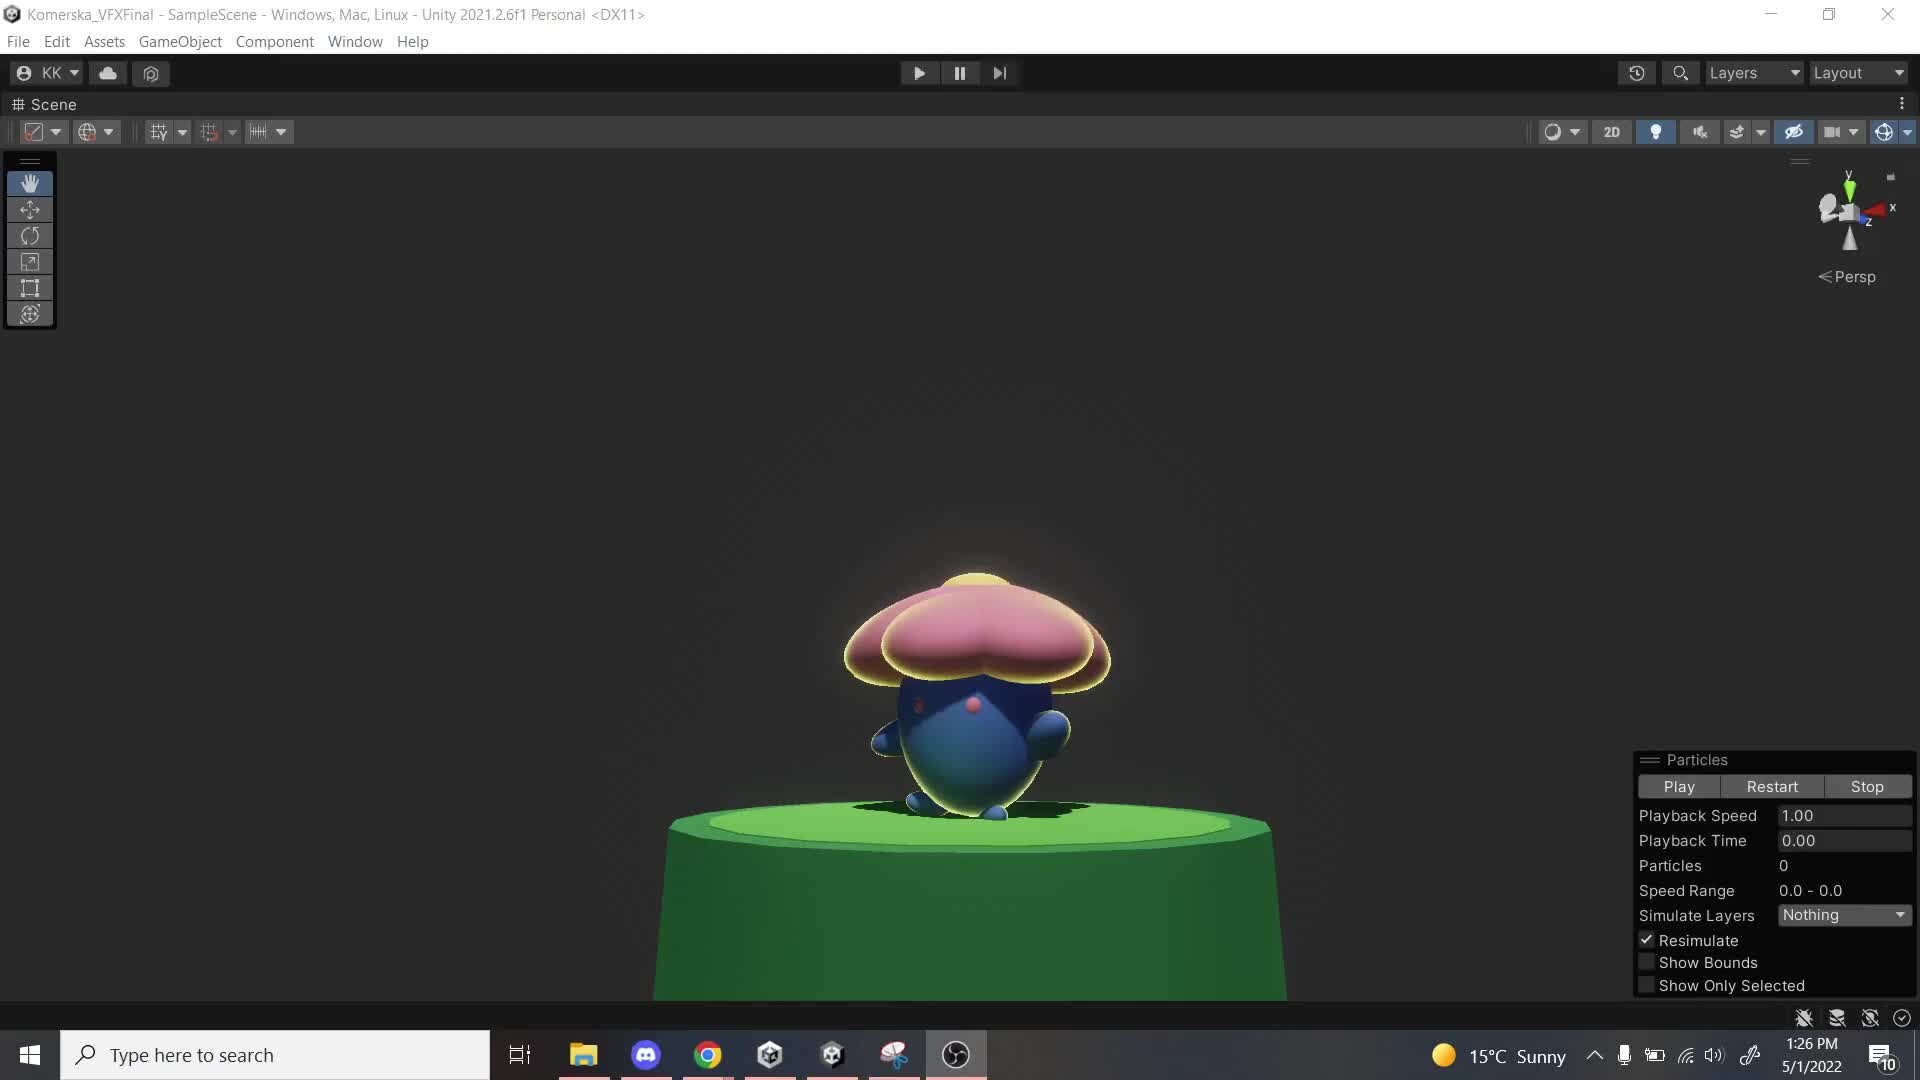
Task: Open the undo history icon
Action: tap(1637, 73)
